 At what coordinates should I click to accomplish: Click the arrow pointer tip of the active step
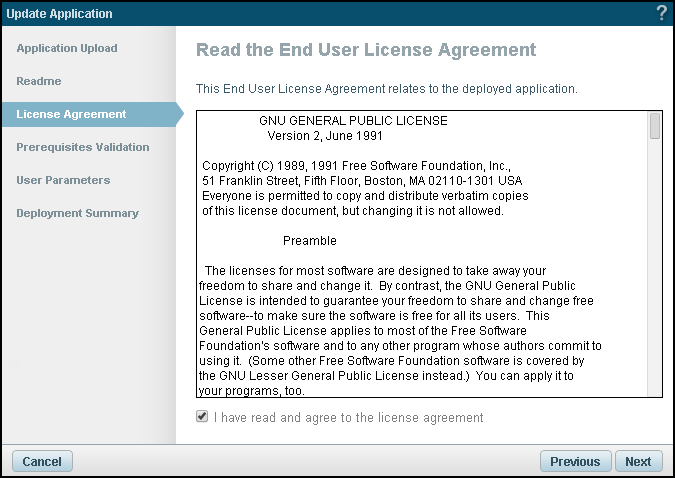[x=180, y=114]
